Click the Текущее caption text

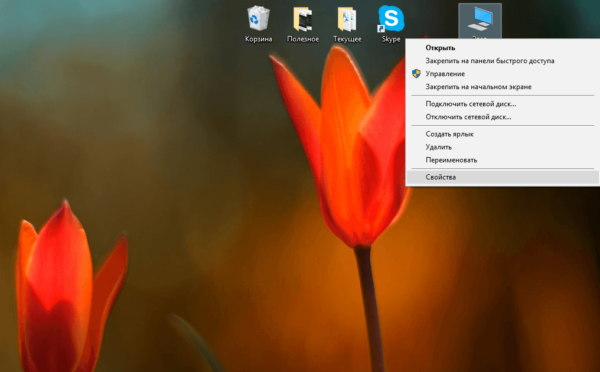click(347, 39)
